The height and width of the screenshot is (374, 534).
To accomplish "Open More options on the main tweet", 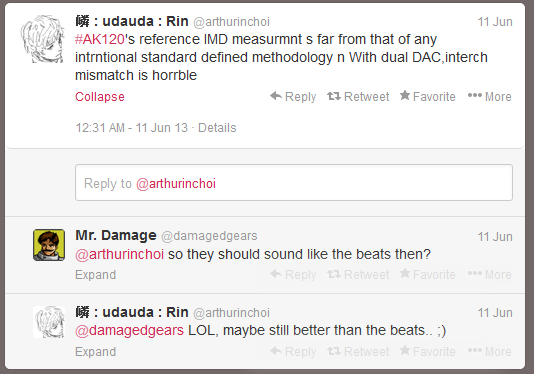I will point(489,97).
